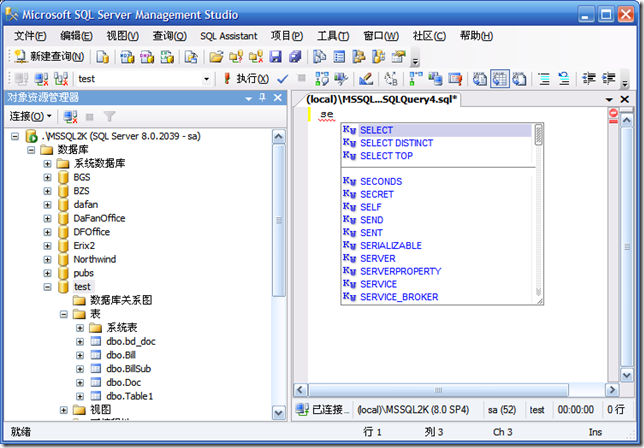Open the 查询(Q) menu

pyautogui.click(x=170, y=36)
